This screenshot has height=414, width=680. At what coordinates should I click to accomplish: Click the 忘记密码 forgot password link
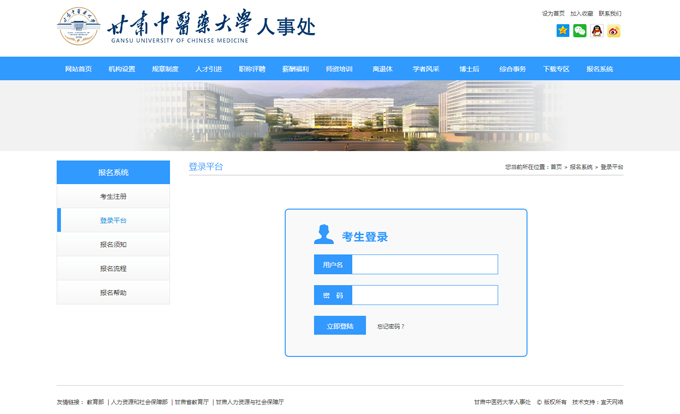point(391,327)
